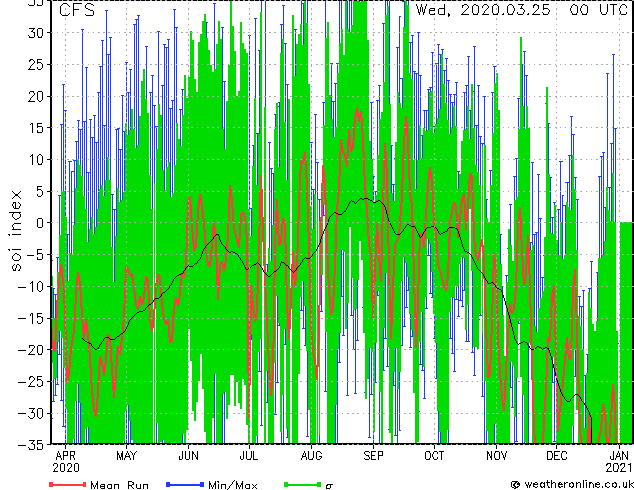634x490 pixels.
Task: Click the y-axis value '-20'
Action: pyautogui.click(x=31, y=350)
